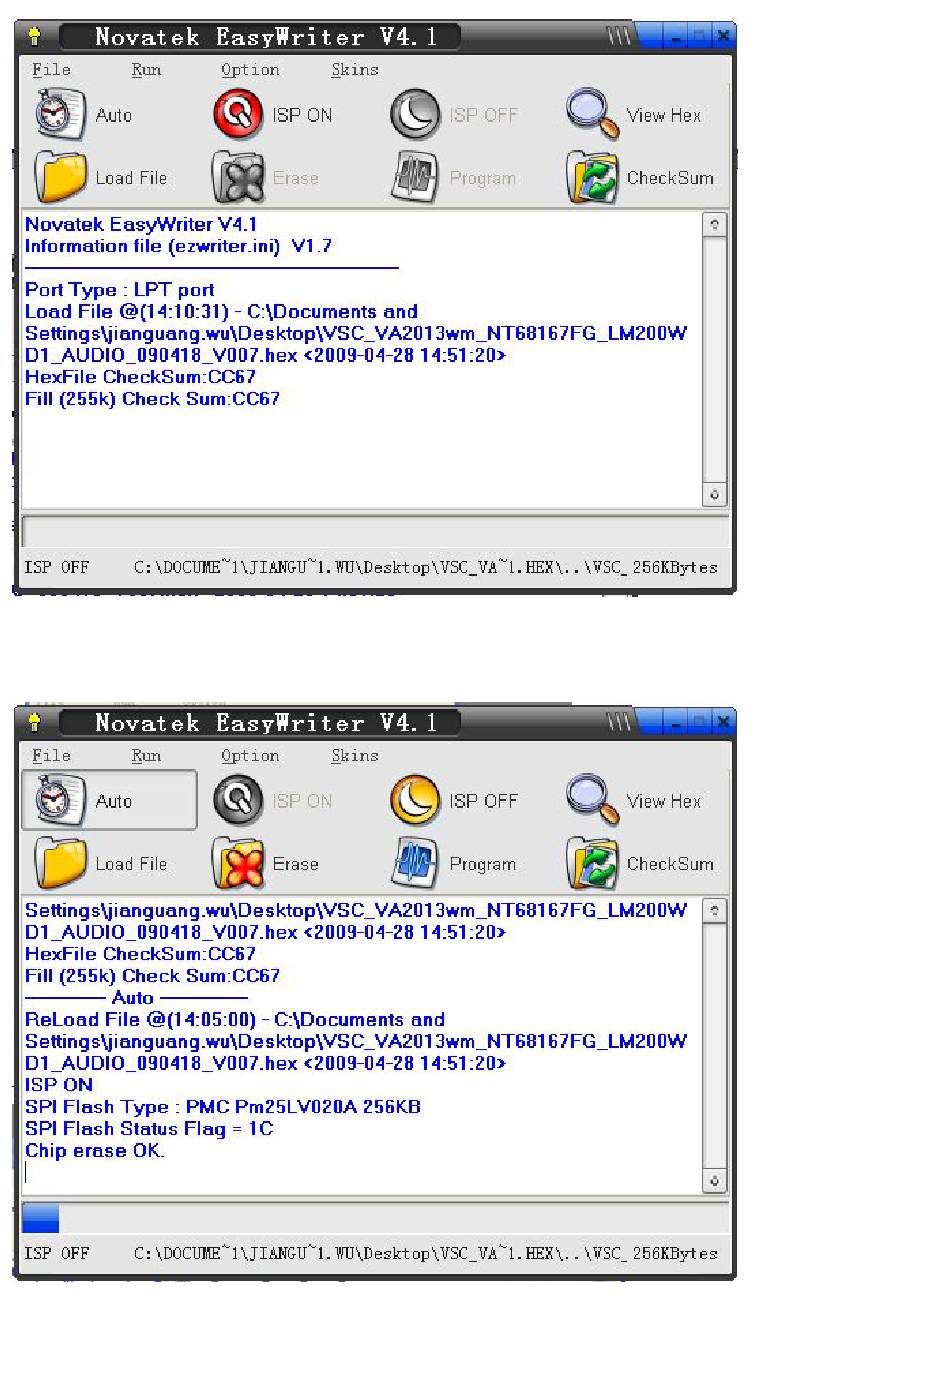Screen dimensions: 950x1398
Task: Open the File menu in upper window
Action: pos(51,69)
